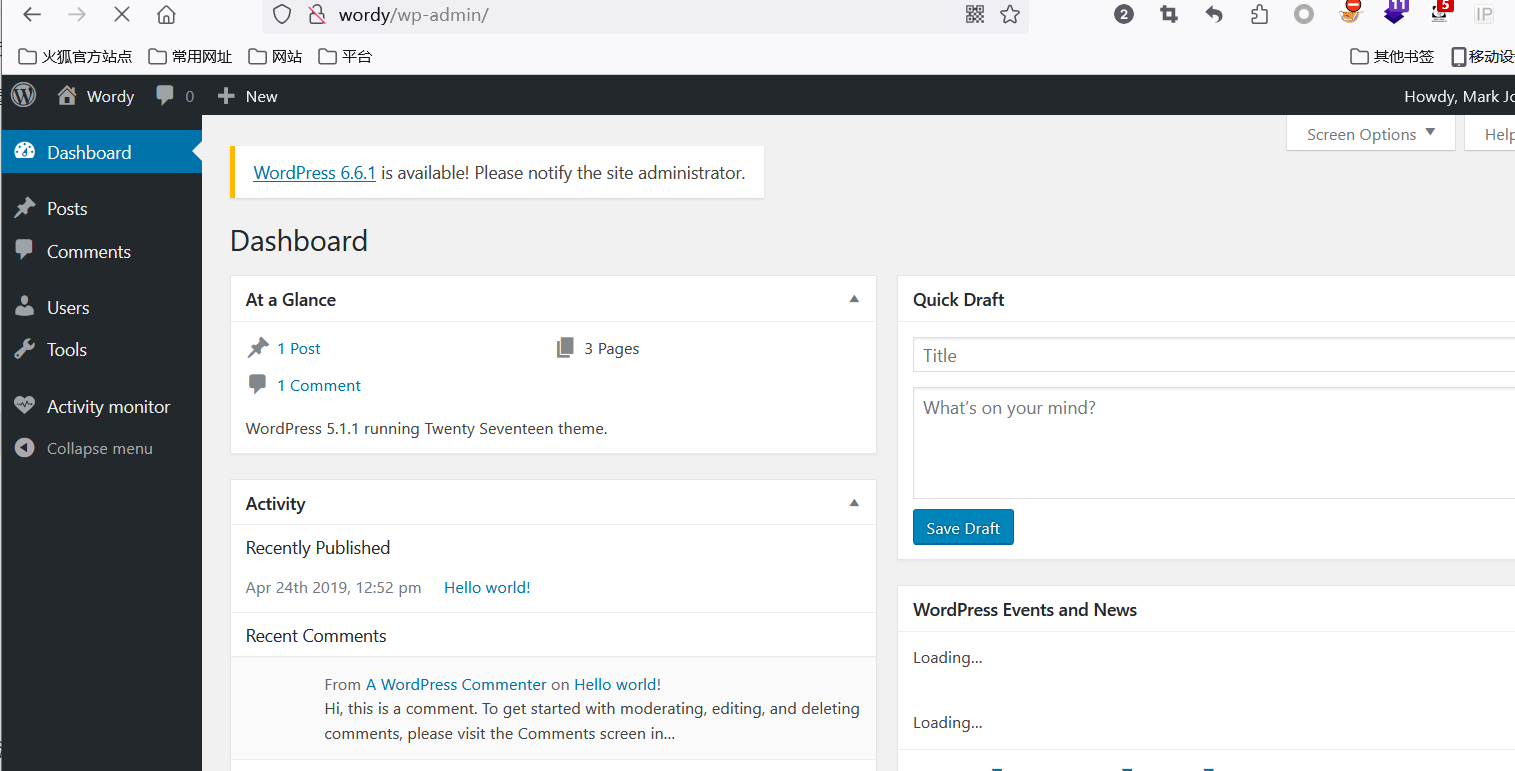
Task: Open the 常用网址 bookmarks folder
Action: click(x=190, y=56)
